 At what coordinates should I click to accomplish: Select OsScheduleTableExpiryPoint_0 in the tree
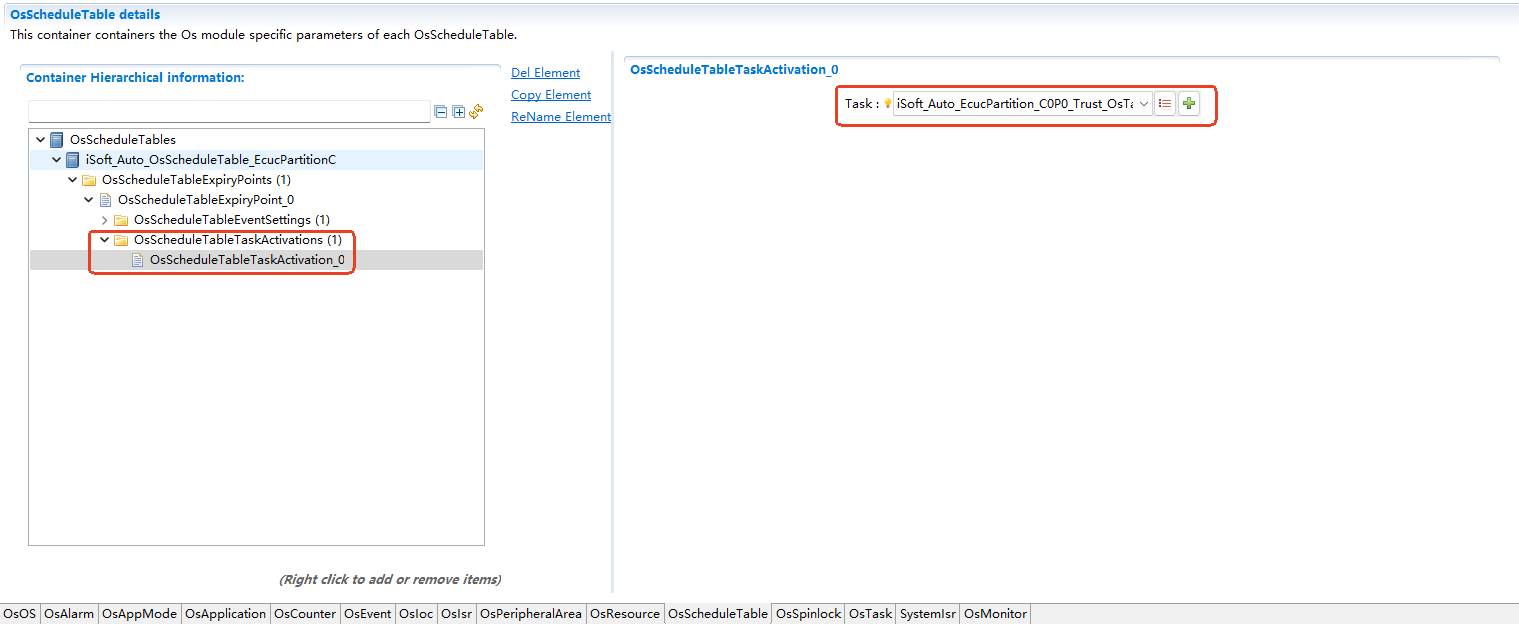[x=205, y=200]
